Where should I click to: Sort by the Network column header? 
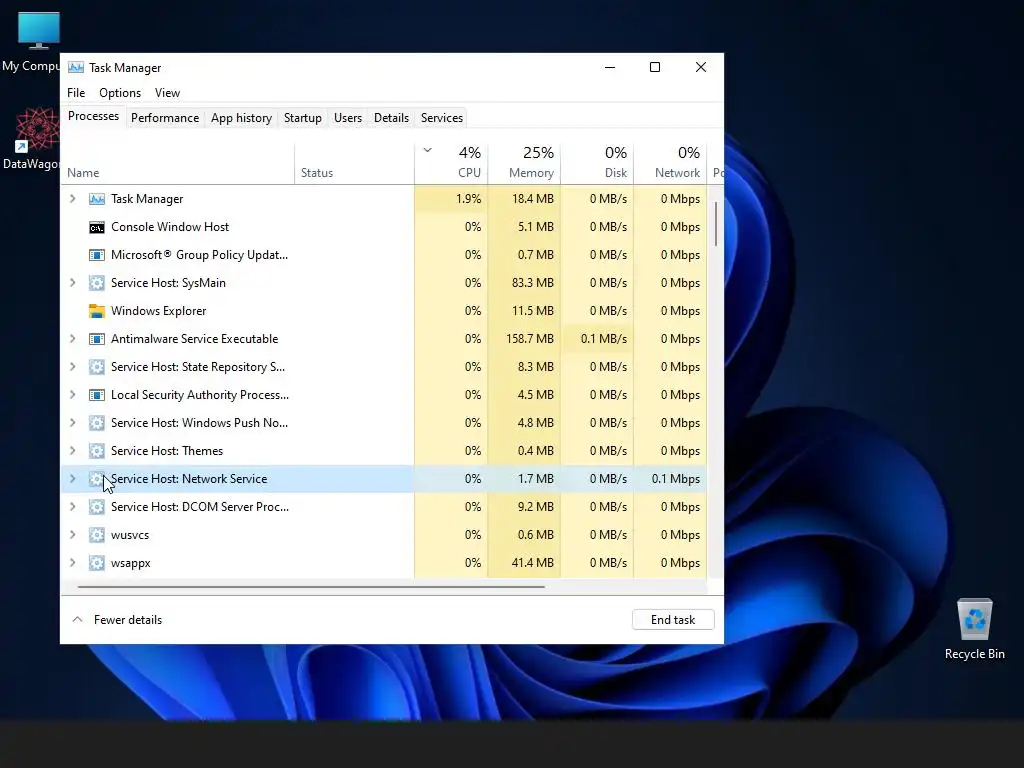(x=670, y=163)
